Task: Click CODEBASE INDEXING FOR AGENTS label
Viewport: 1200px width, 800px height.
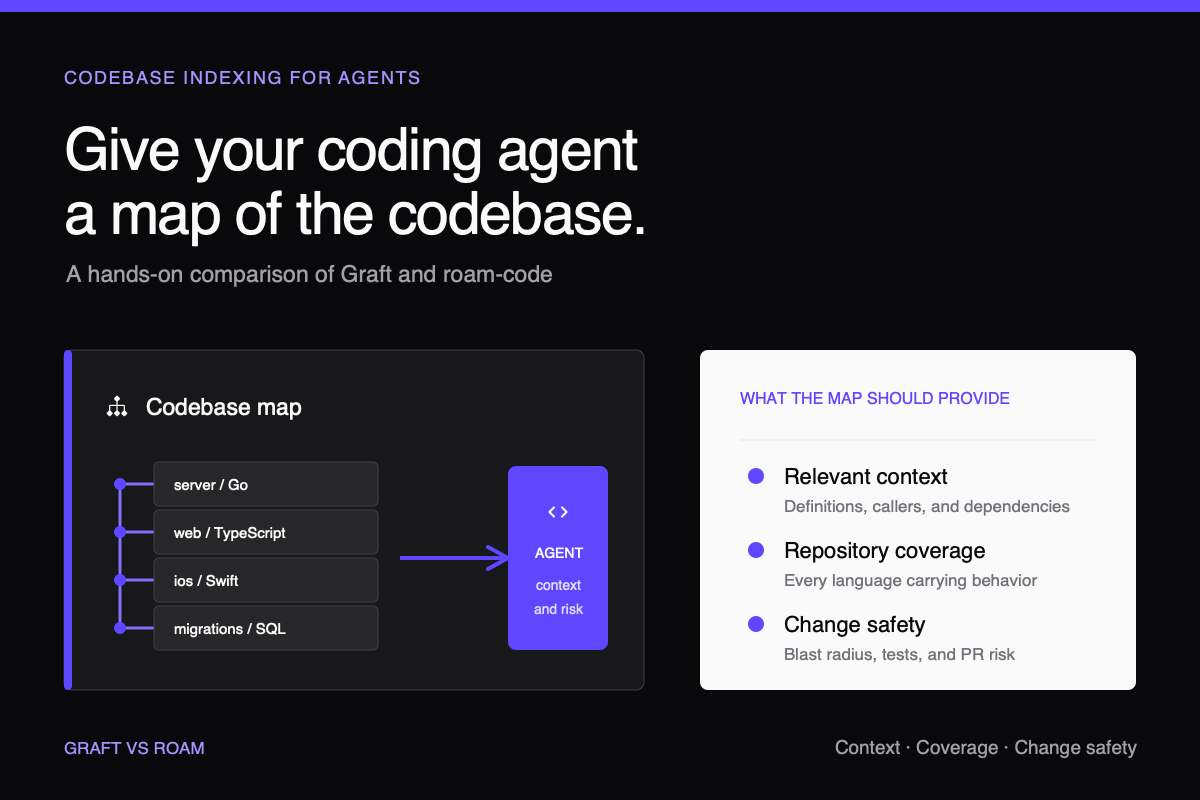Action: click(242, 77)
